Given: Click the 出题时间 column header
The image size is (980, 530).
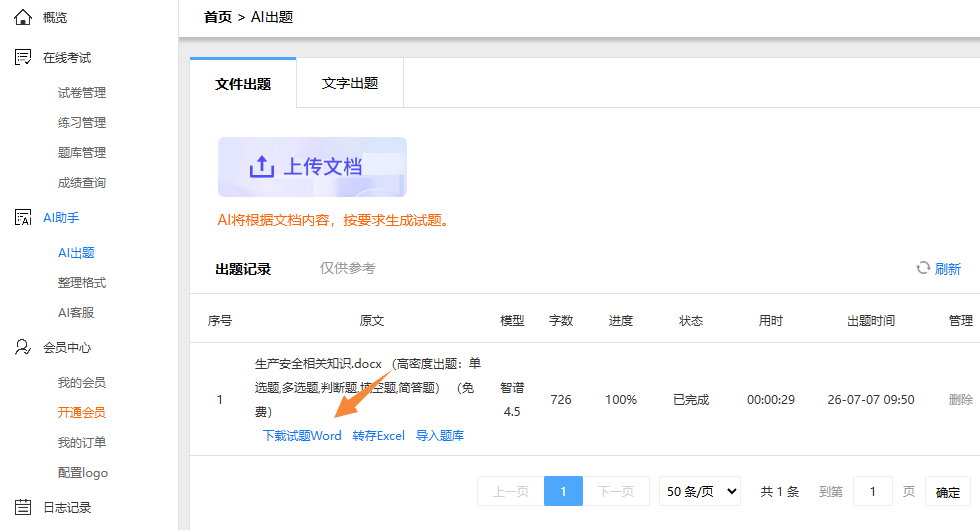Looking at the screenshot, I should click(871, 321).
